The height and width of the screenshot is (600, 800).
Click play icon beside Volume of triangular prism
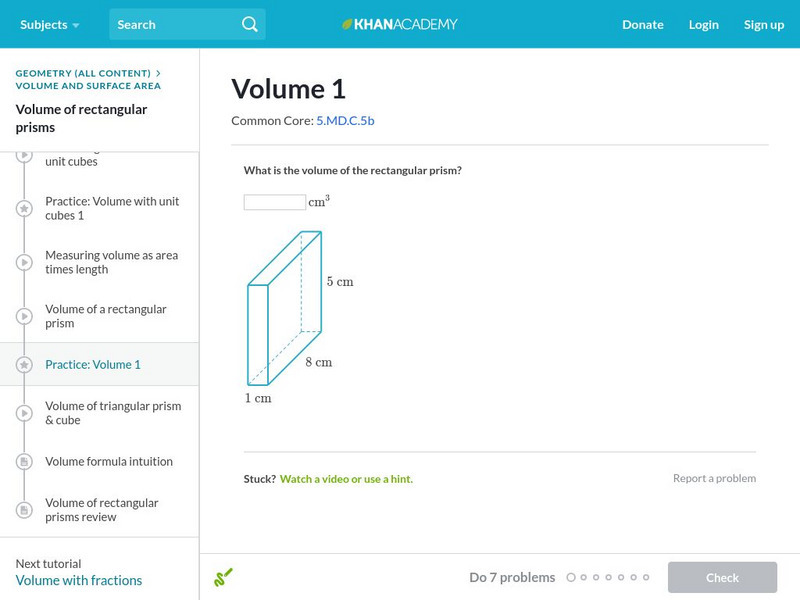24,413
